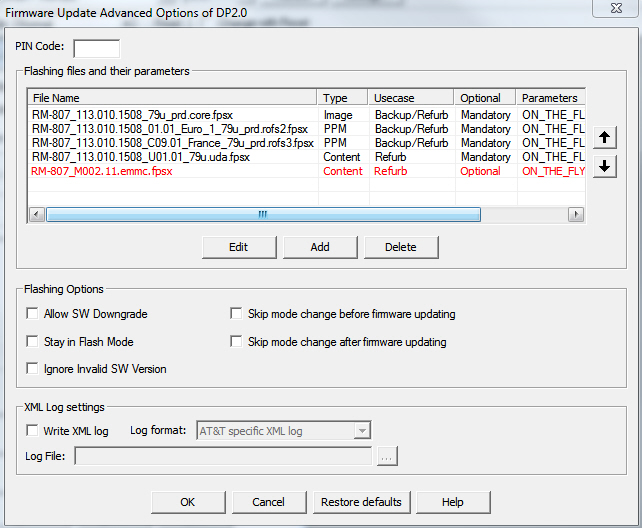The width and height of the screenshot is (642, 528).
Task: Click the Usecase column header
Action: 411,98
